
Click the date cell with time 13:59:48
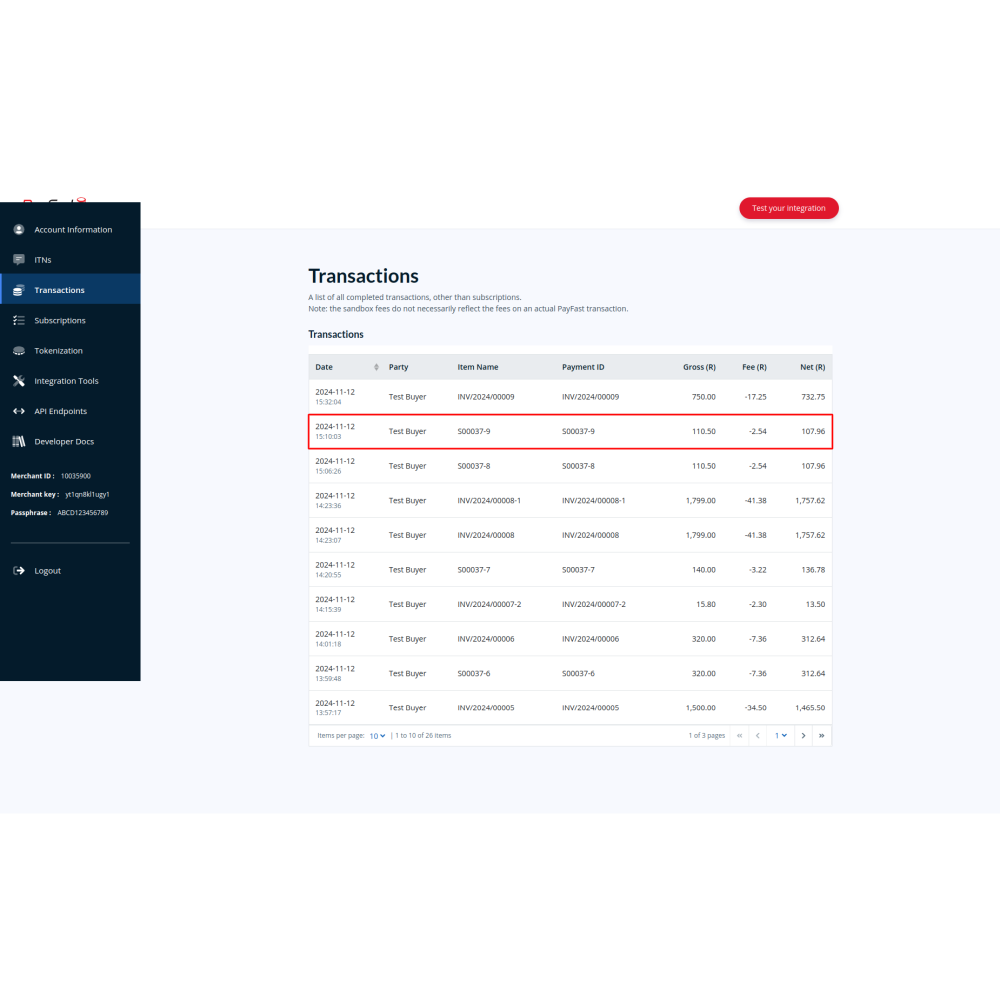335,673
